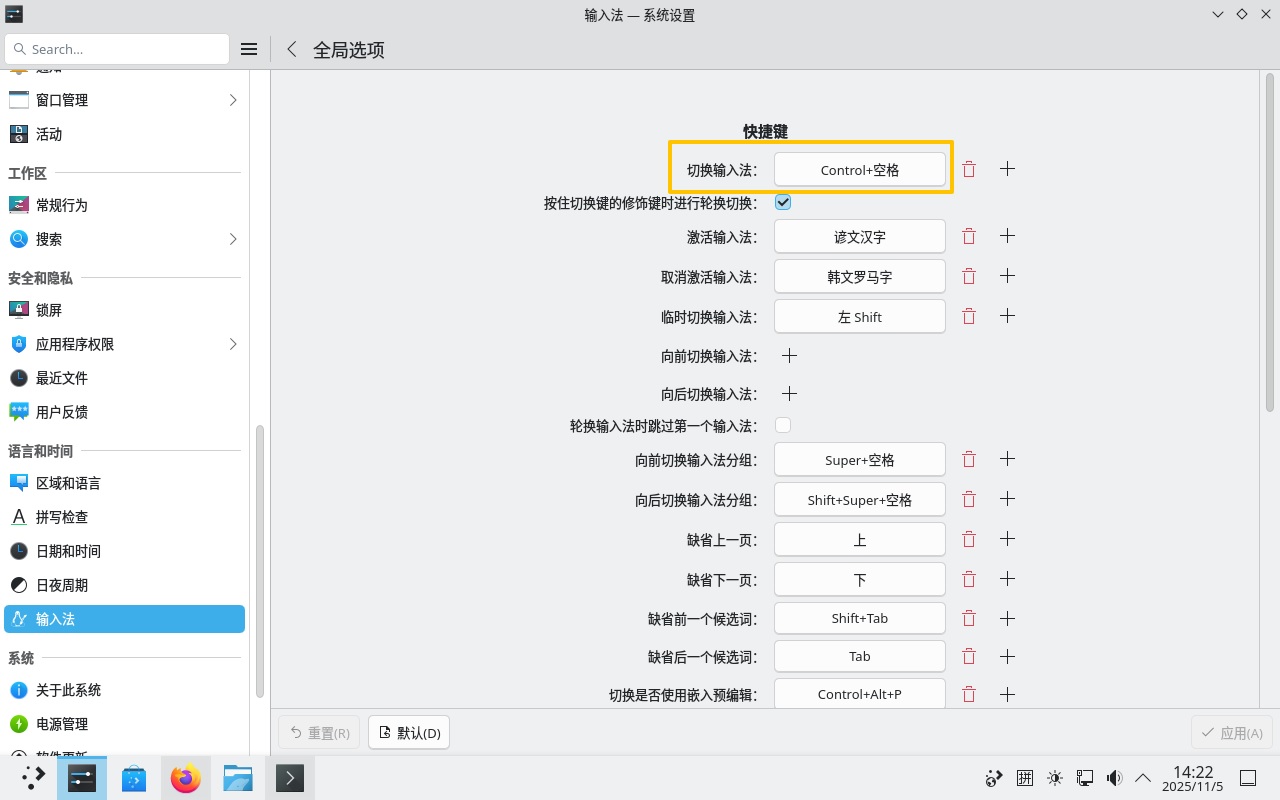Image resolution: width=1280 pixels, height=800 pixels.
Task: Launch the Discover software store from the taskbar
Action: tap(134, 777)
